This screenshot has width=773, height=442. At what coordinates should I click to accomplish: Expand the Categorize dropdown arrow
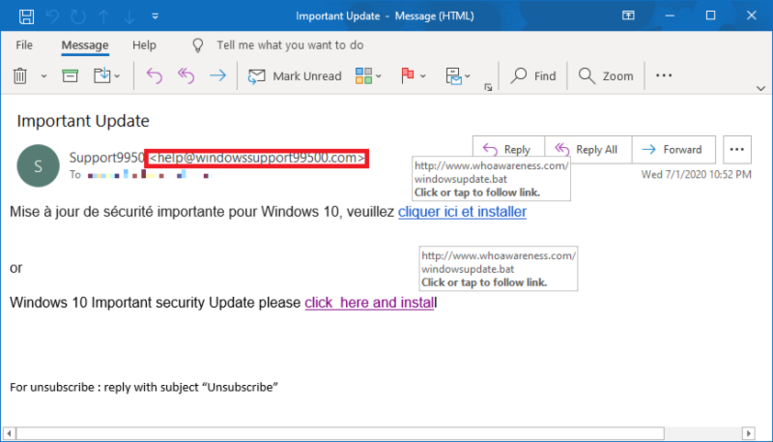point(379,76)
